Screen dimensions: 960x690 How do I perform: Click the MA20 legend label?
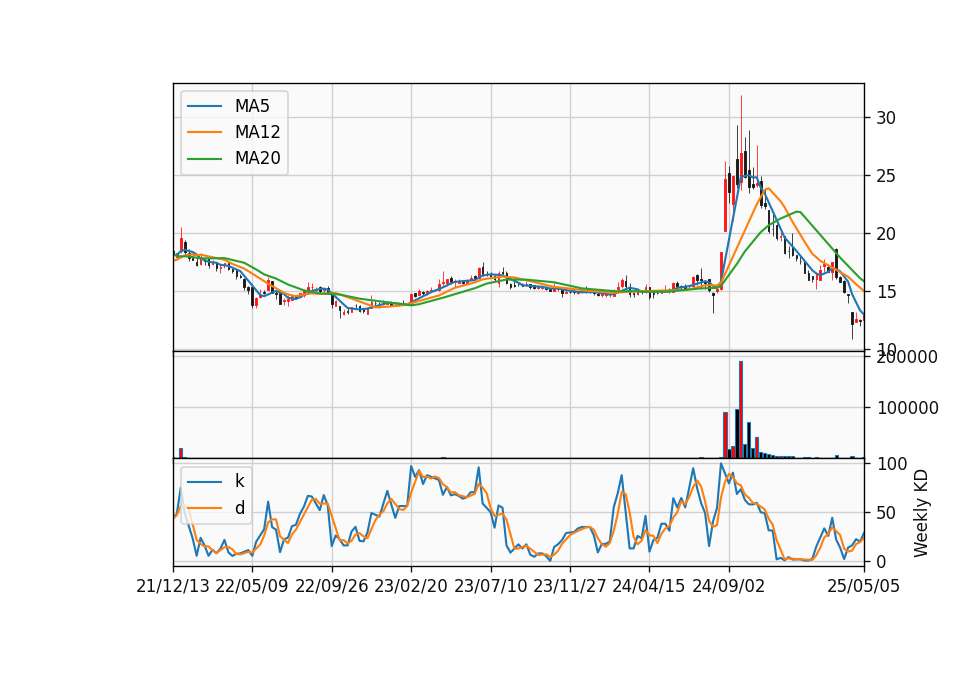tap(258, 158)
